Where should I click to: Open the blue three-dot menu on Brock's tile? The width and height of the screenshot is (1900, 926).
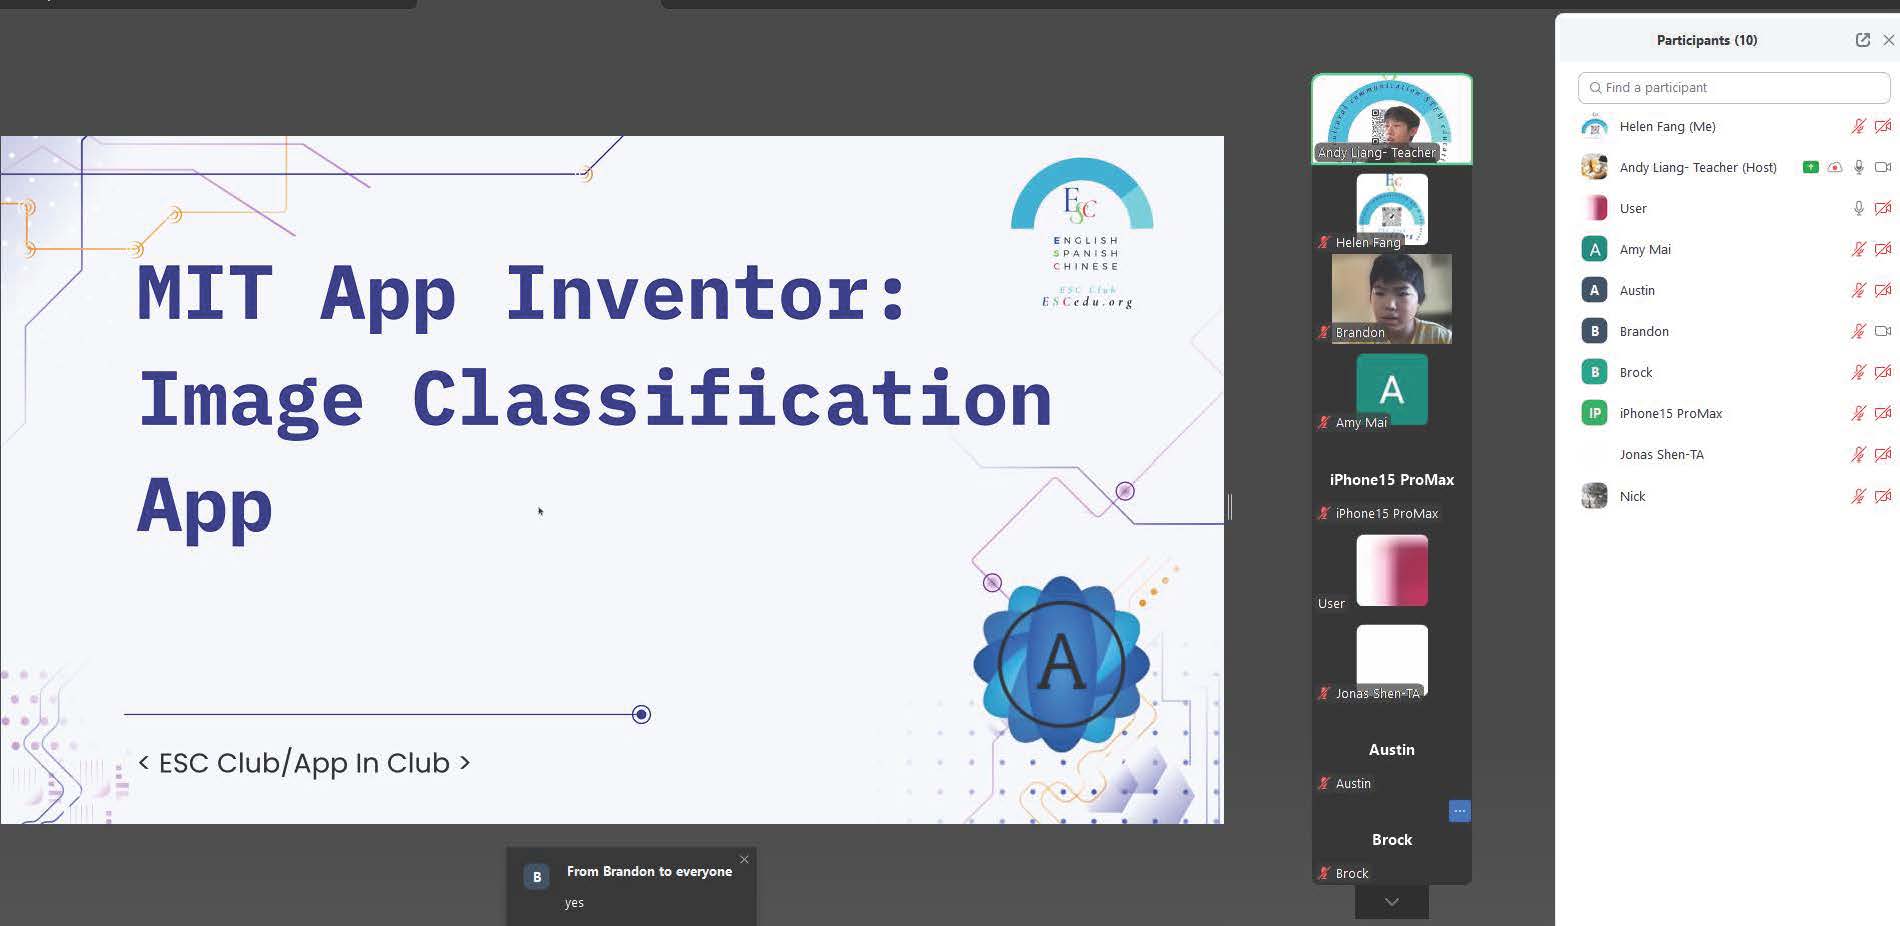1459,811
